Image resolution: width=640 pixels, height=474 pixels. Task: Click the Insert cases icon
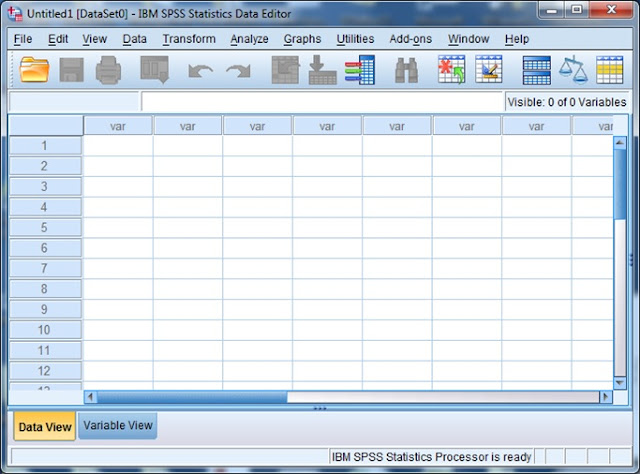click(451, 70)
